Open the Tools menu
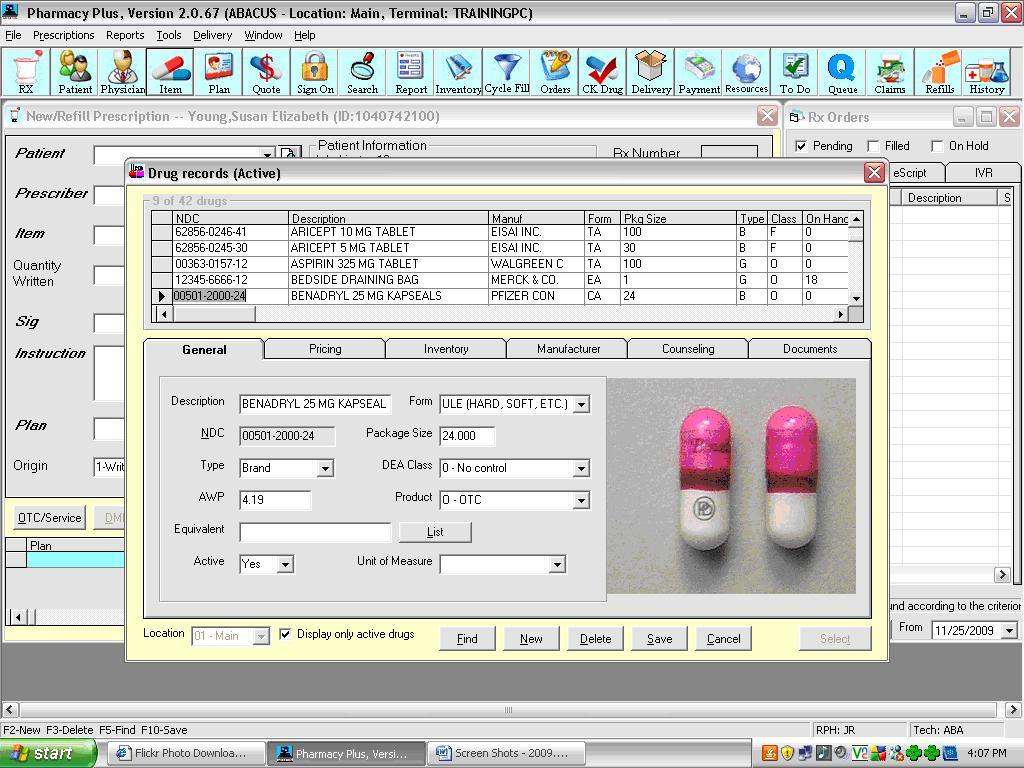The height and width of the screenshot is (768, 1024). 168,35
